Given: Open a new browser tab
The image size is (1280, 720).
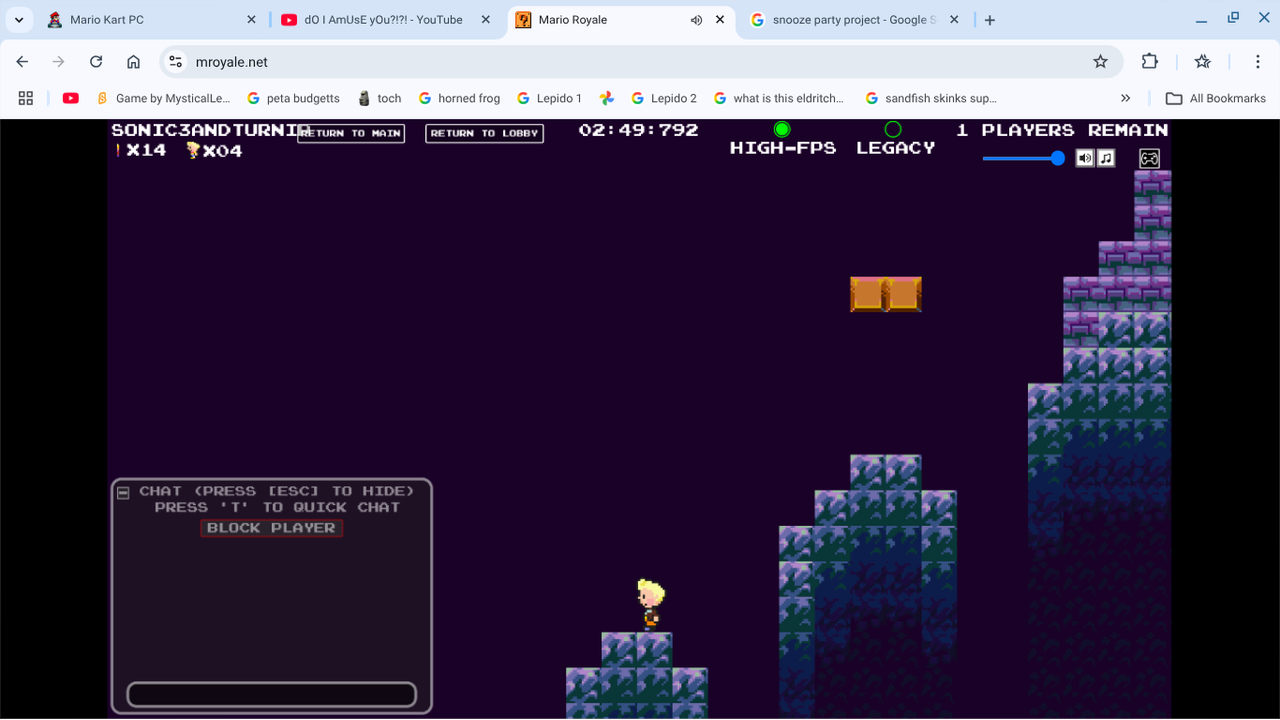Looking at the screenshot, I should click(x=990, y=20).
